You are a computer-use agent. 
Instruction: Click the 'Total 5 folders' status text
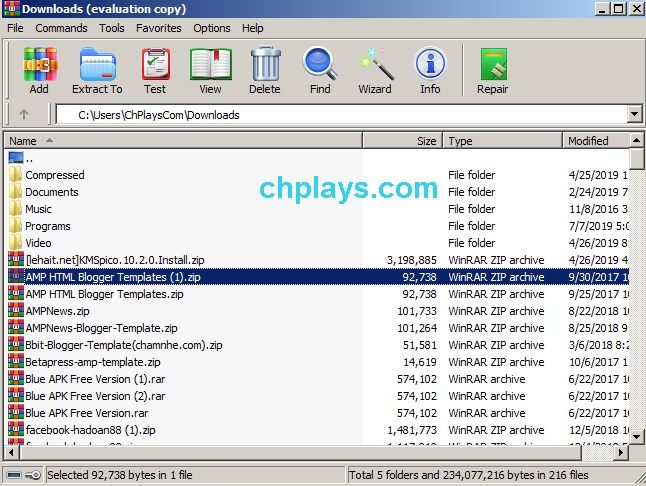coord(468,475)
